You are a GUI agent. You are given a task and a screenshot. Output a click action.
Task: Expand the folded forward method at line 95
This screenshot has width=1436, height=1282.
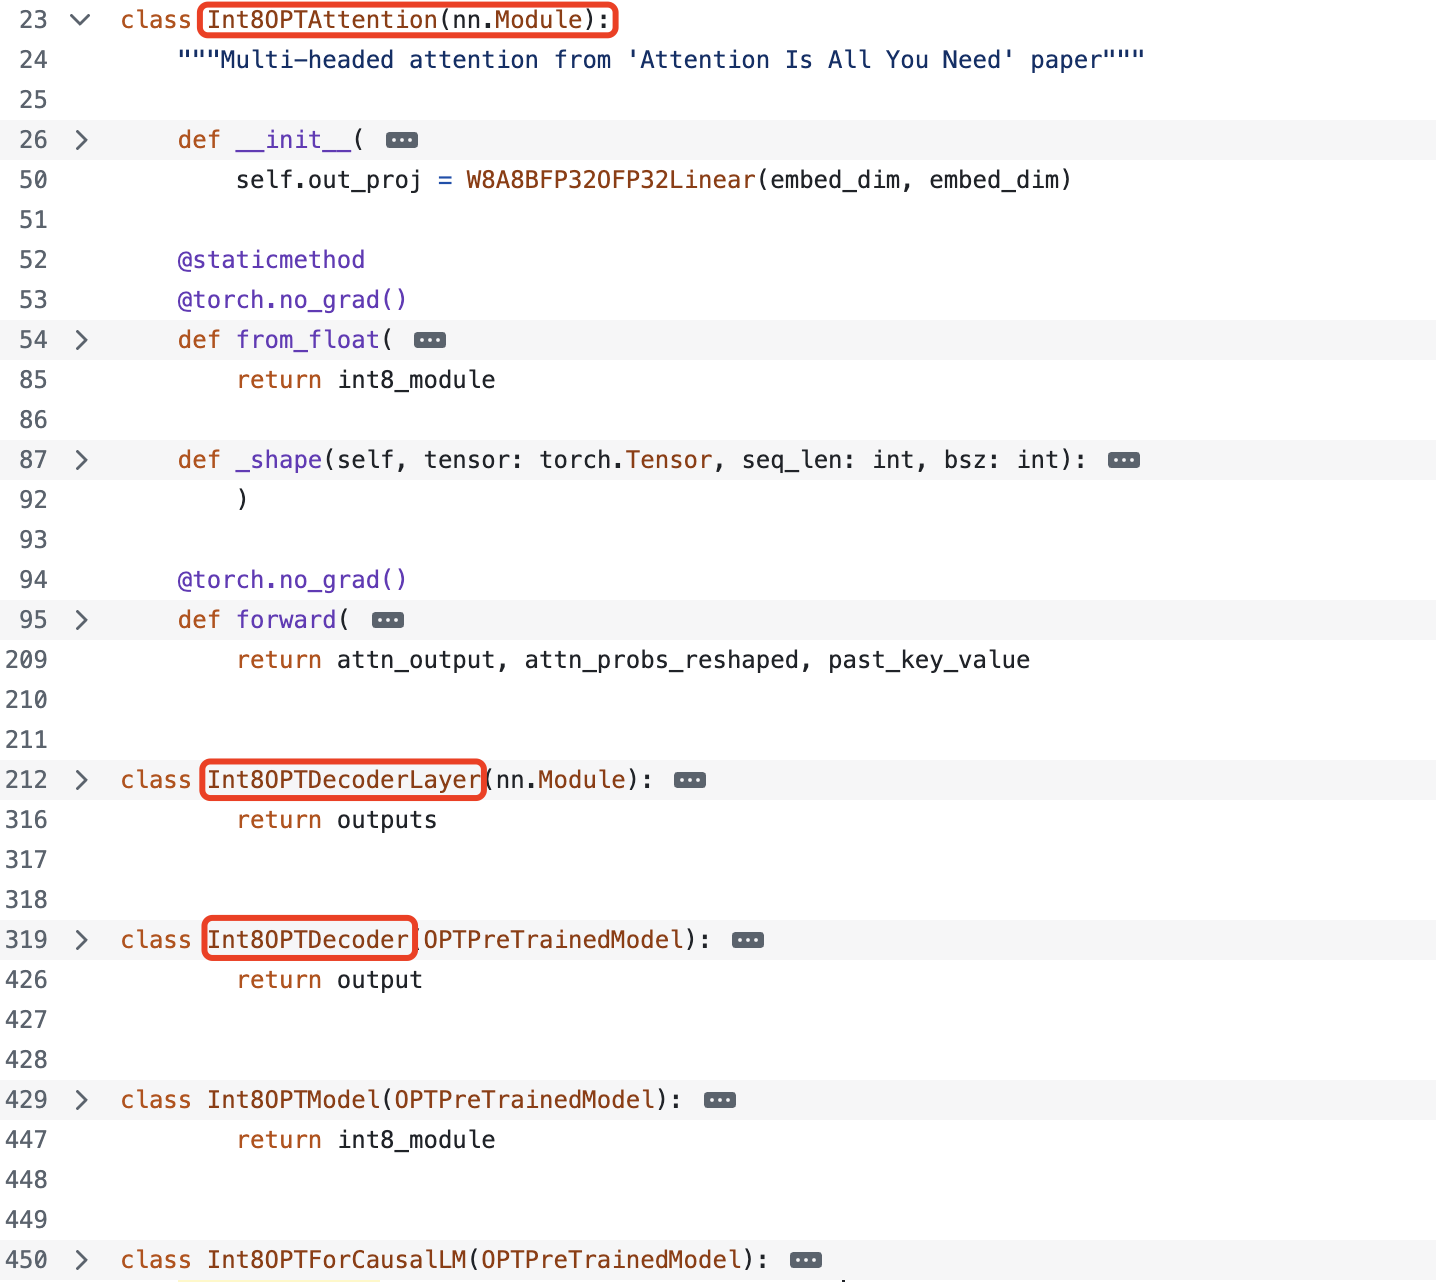(x=81, y=620)
